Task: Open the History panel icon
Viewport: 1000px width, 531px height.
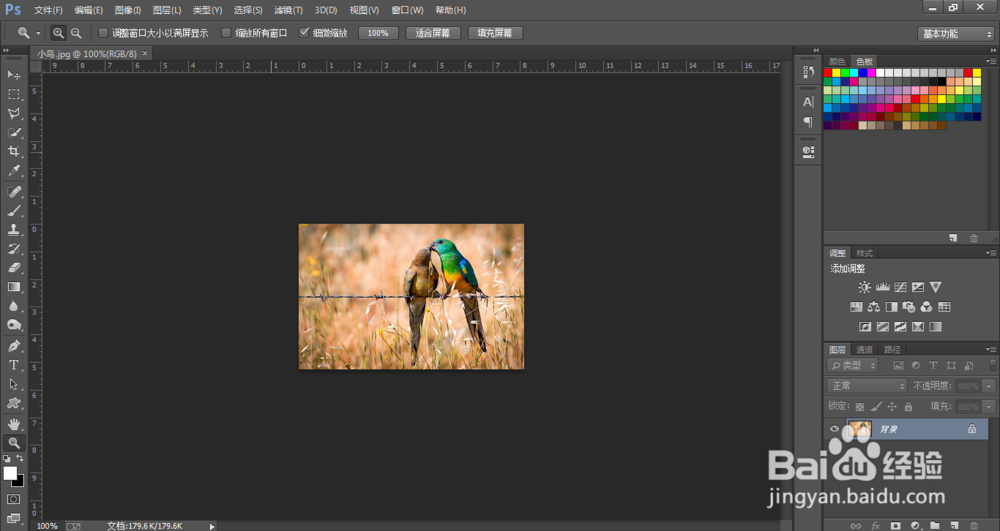Action: (x=808, y=72)
